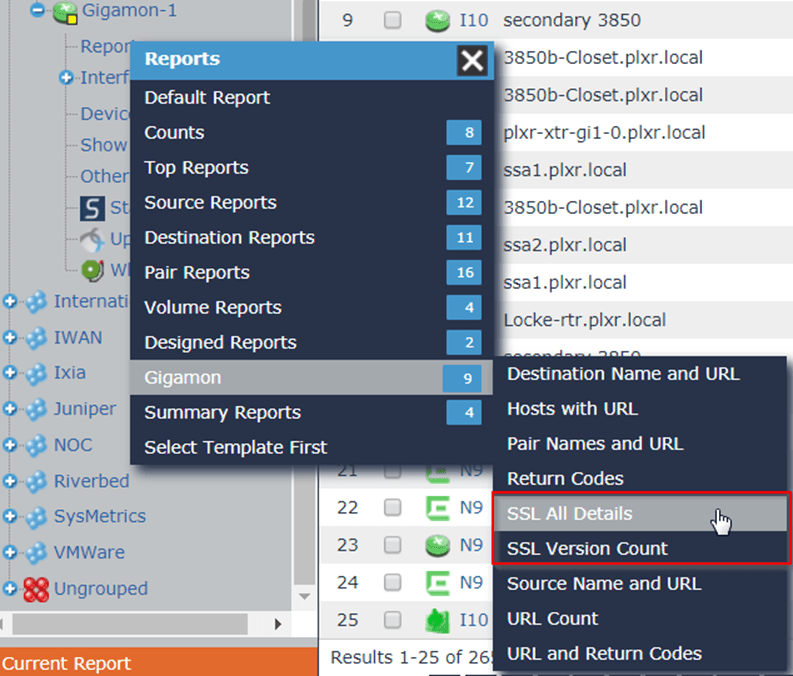Open the Top Reports category
The width and height of the screenshot is (793, 676).
coord(312,167)
